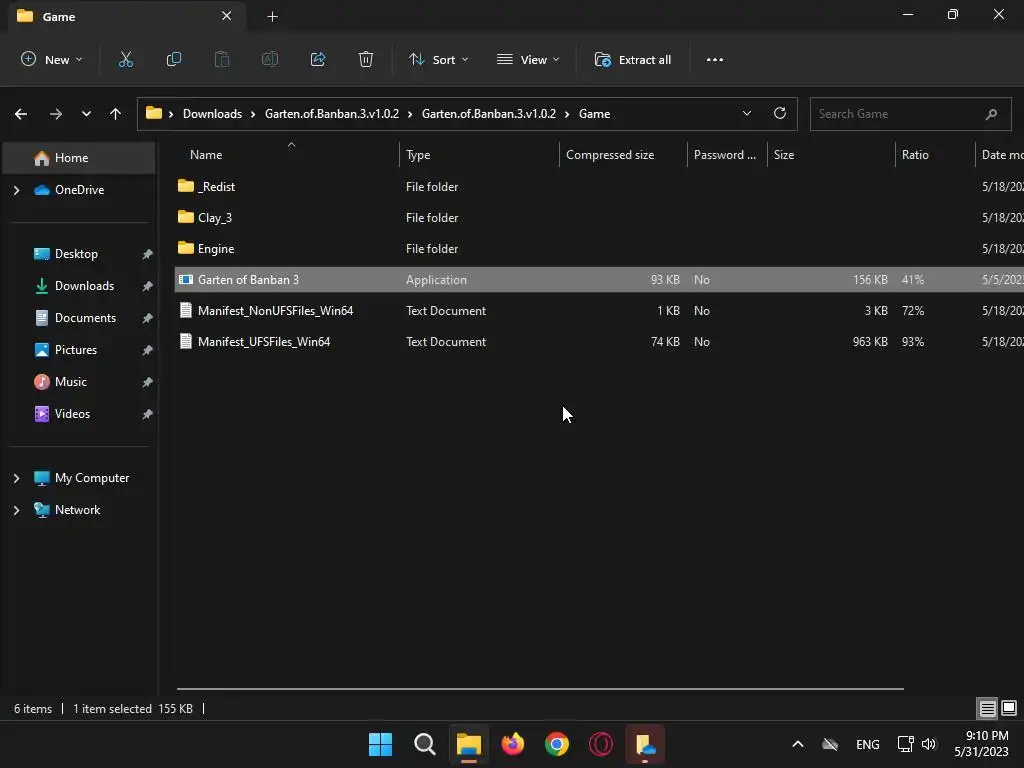Go forward with the right arrow
This screenshot has height=768, width=1024.
[x=56, y=114]
